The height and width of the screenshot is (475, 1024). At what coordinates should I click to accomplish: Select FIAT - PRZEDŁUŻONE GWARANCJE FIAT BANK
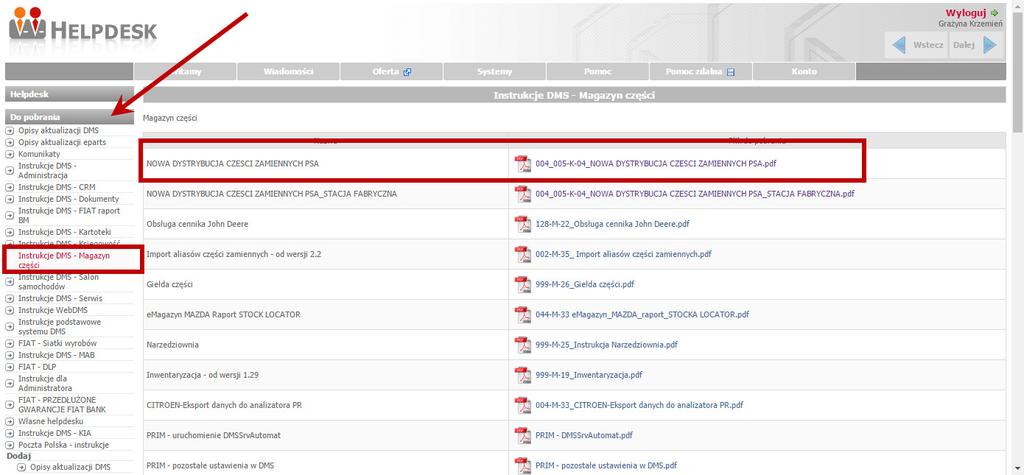tap(62, 404)
